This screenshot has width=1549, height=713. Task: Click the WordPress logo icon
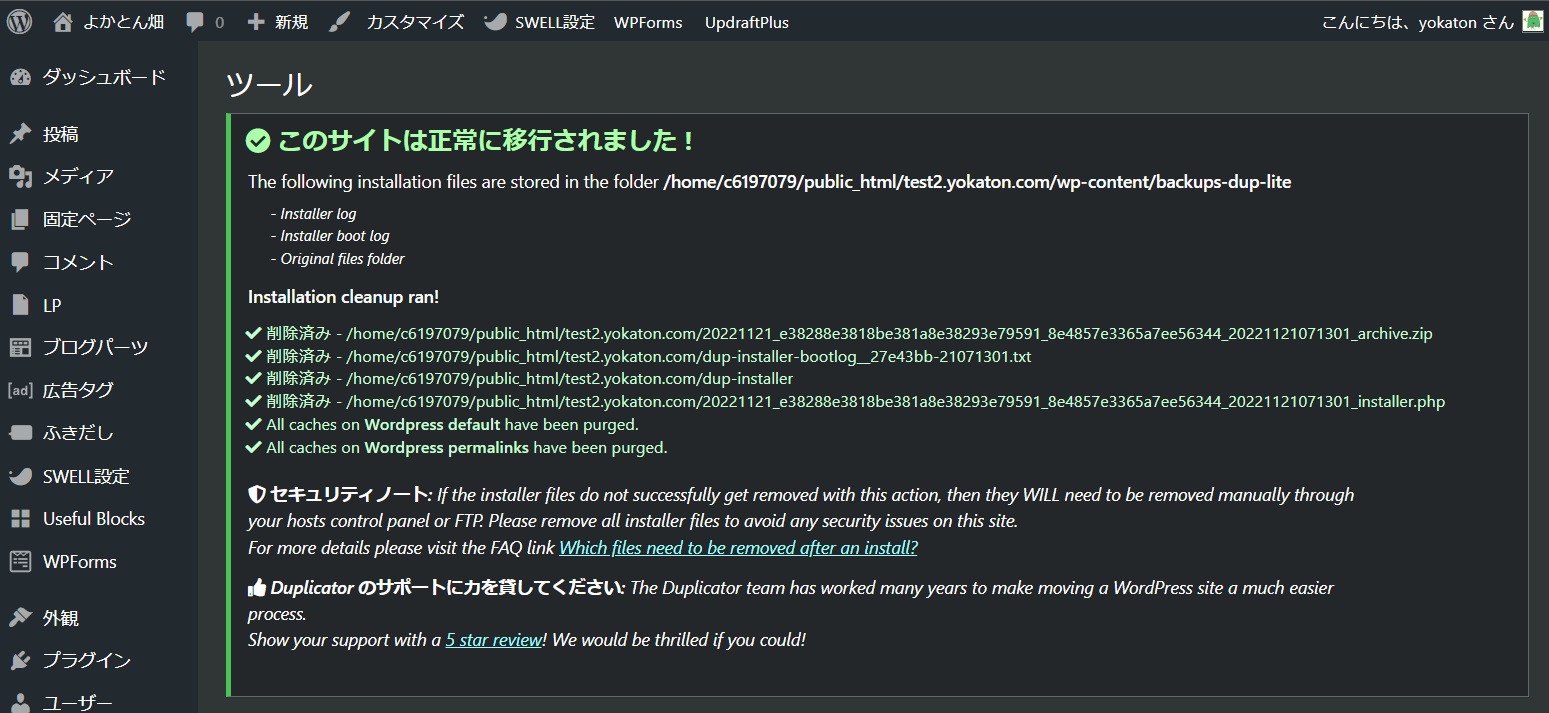pos(20,21)
